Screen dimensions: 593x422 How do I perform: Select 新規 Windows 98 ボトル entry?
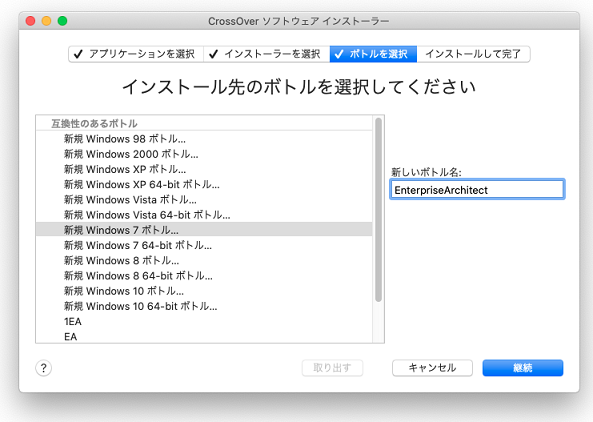[204, 139]
